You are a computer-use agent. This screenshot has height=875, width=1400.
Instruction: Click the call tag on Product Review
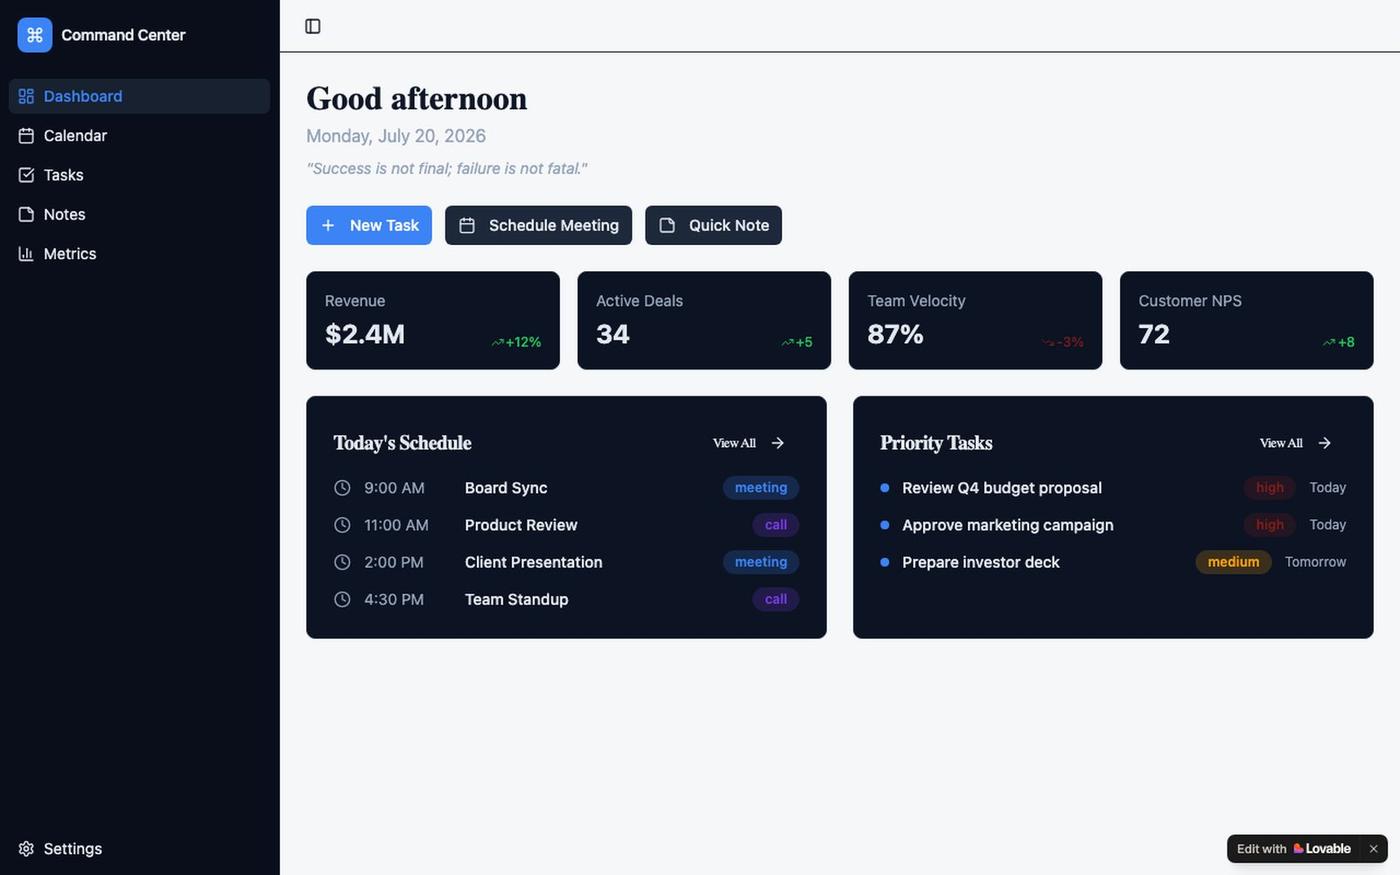tap(776, 525)
